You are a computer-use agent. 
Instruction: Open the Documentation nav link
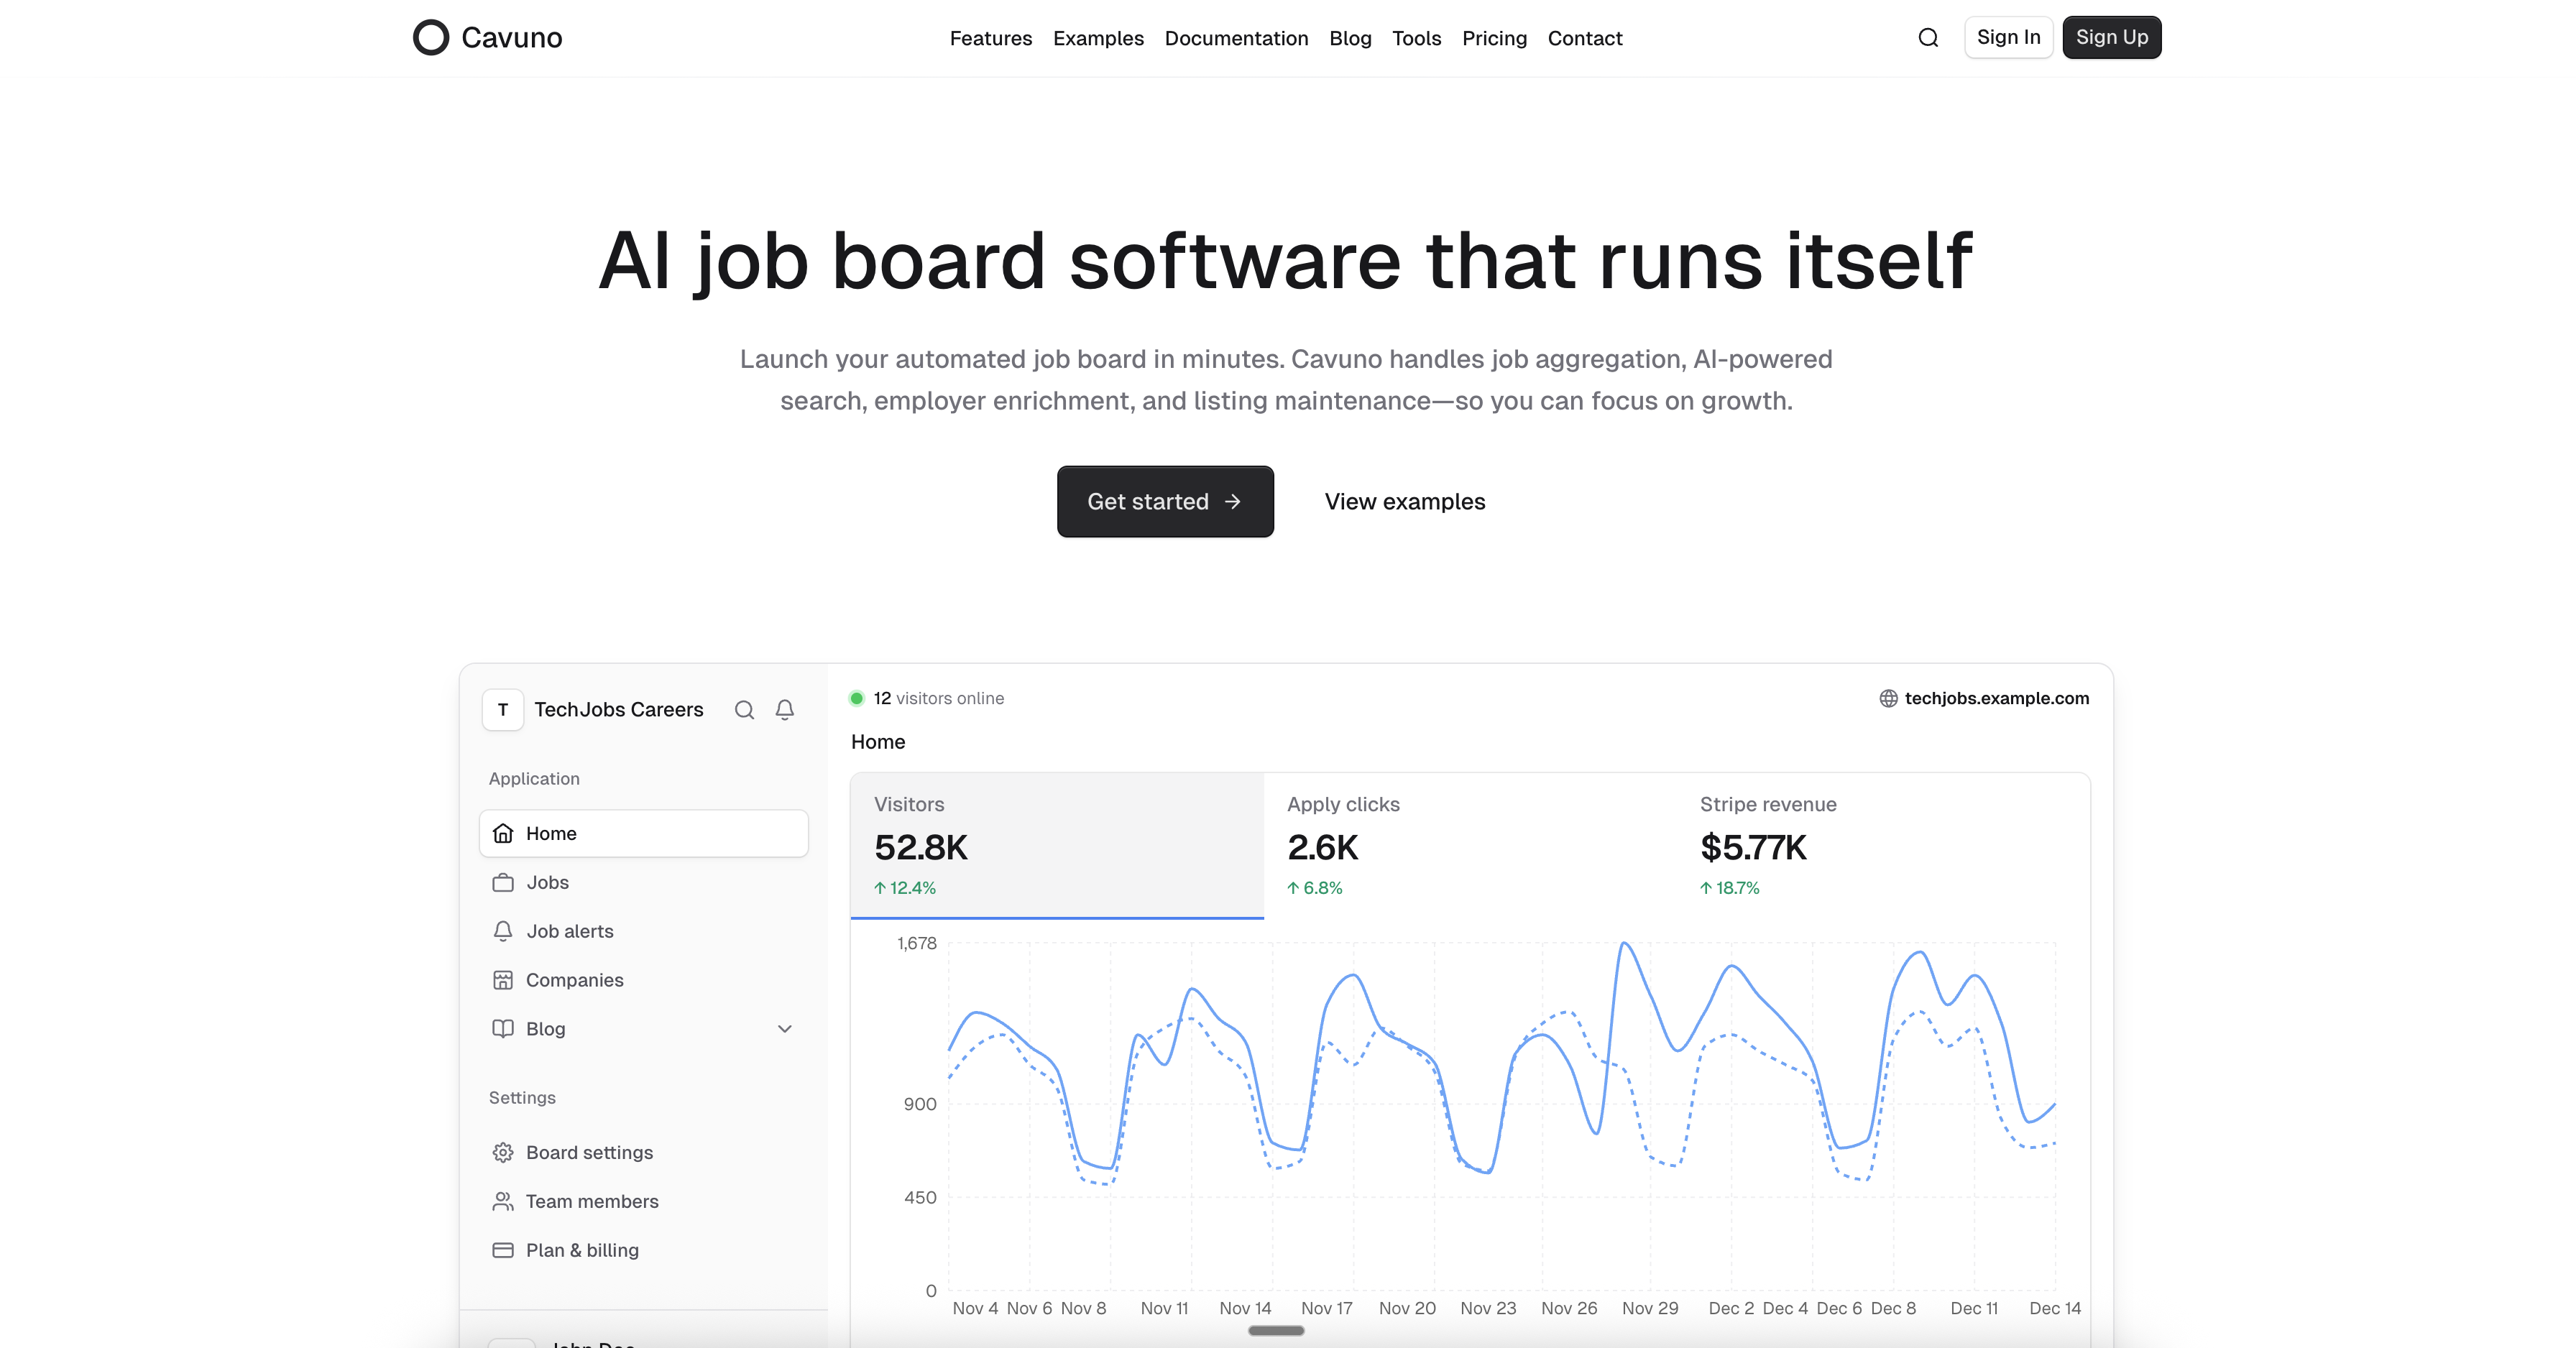pyautogui.click(x=1236, y=38)
